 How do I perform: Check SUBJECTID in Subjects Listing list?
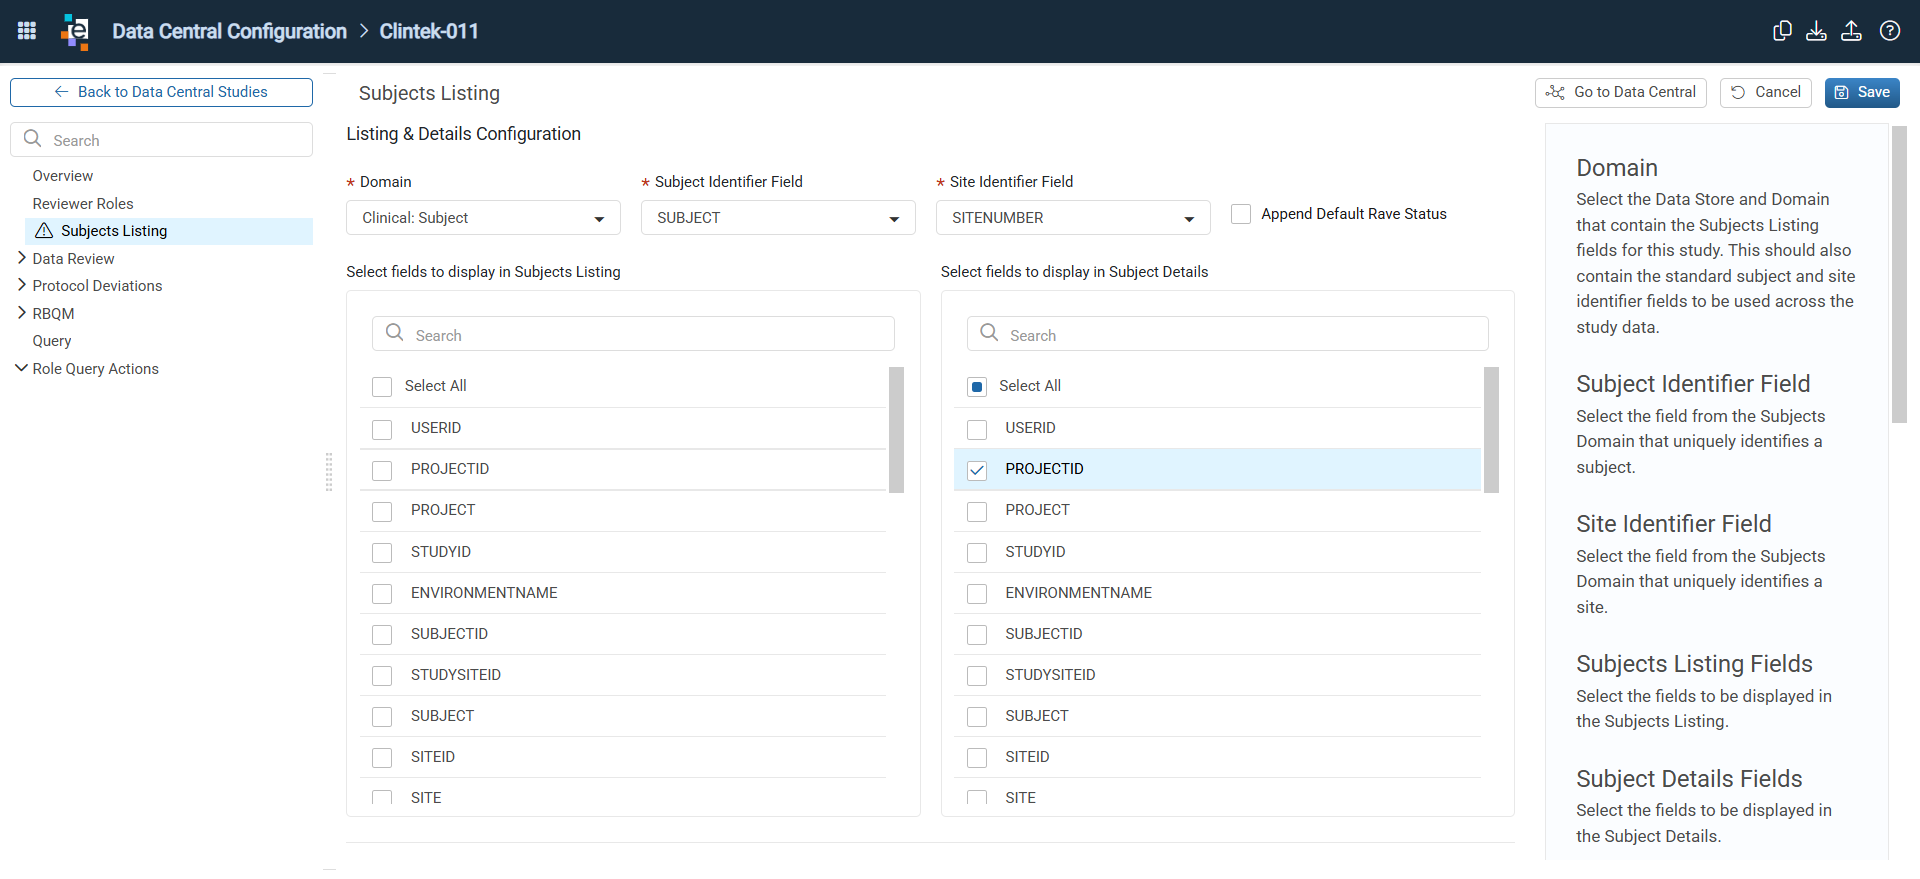(382, 635)
